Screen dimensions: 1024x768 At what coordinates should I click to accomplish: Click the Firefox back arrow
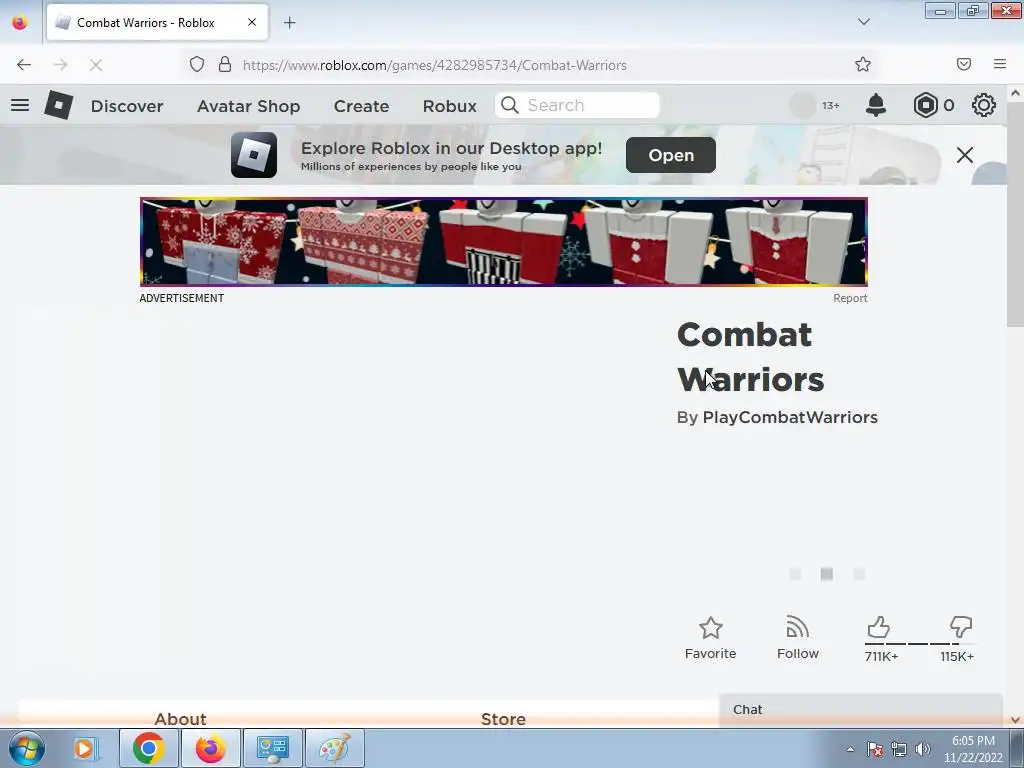(x=24, y=65)
